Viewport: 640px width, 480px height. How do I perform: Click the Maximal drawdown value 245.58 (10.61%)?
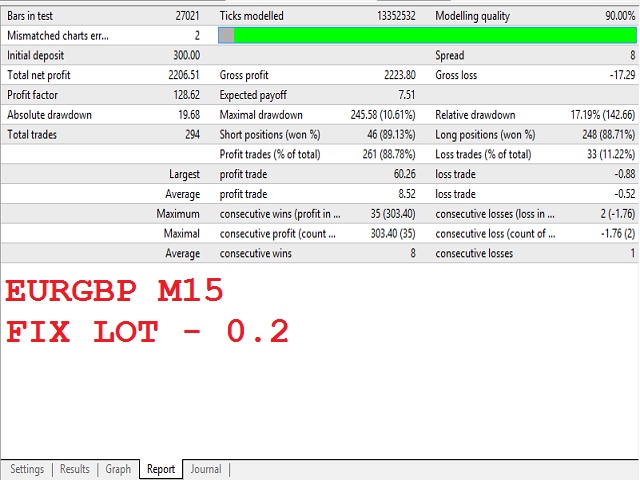point(376,115)
